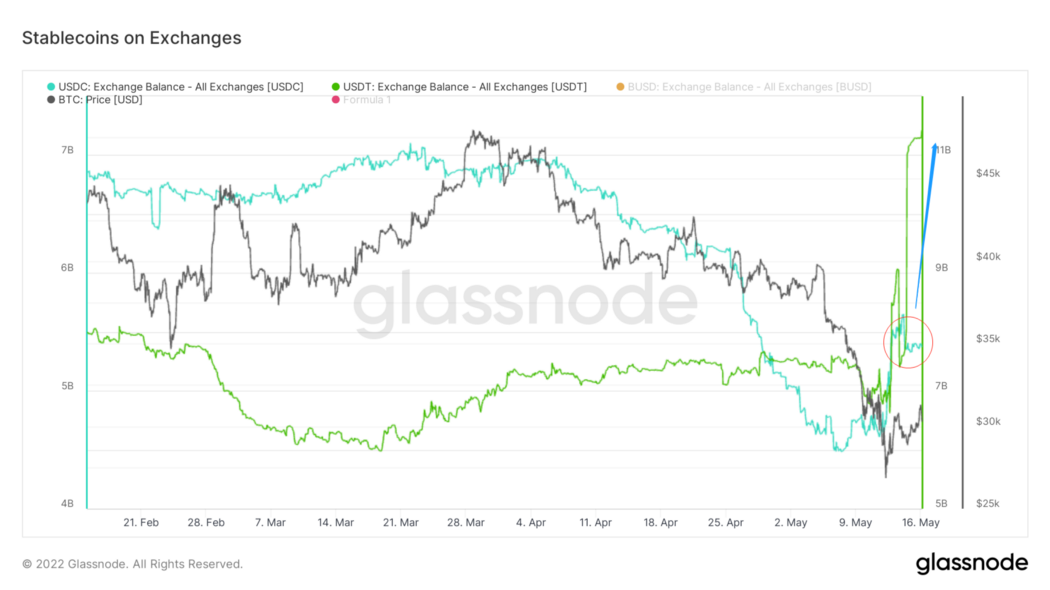Click the glassnode logo at bottom right
This screenshot has height=590, width=1050.
tap(971, 563)
